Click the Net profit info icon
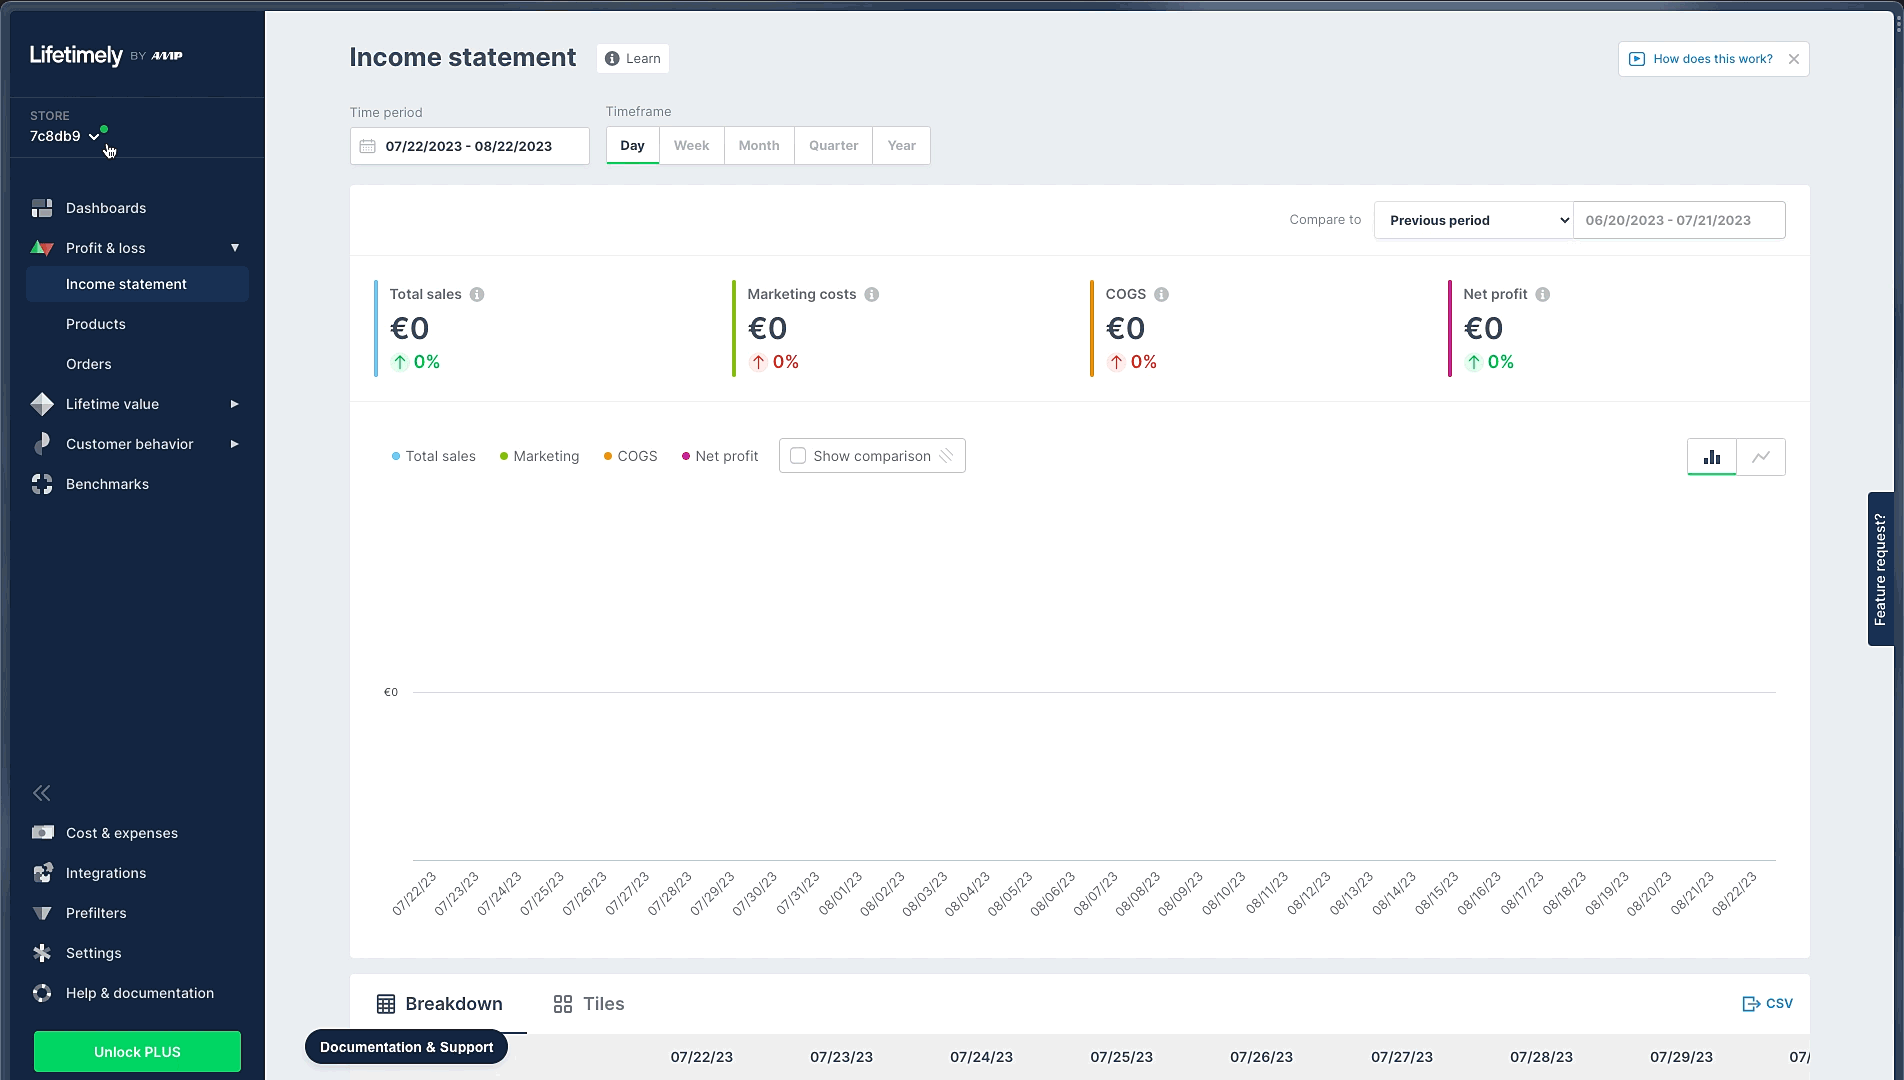This screenshot has height=1080, width=1904. point(1543,294)
